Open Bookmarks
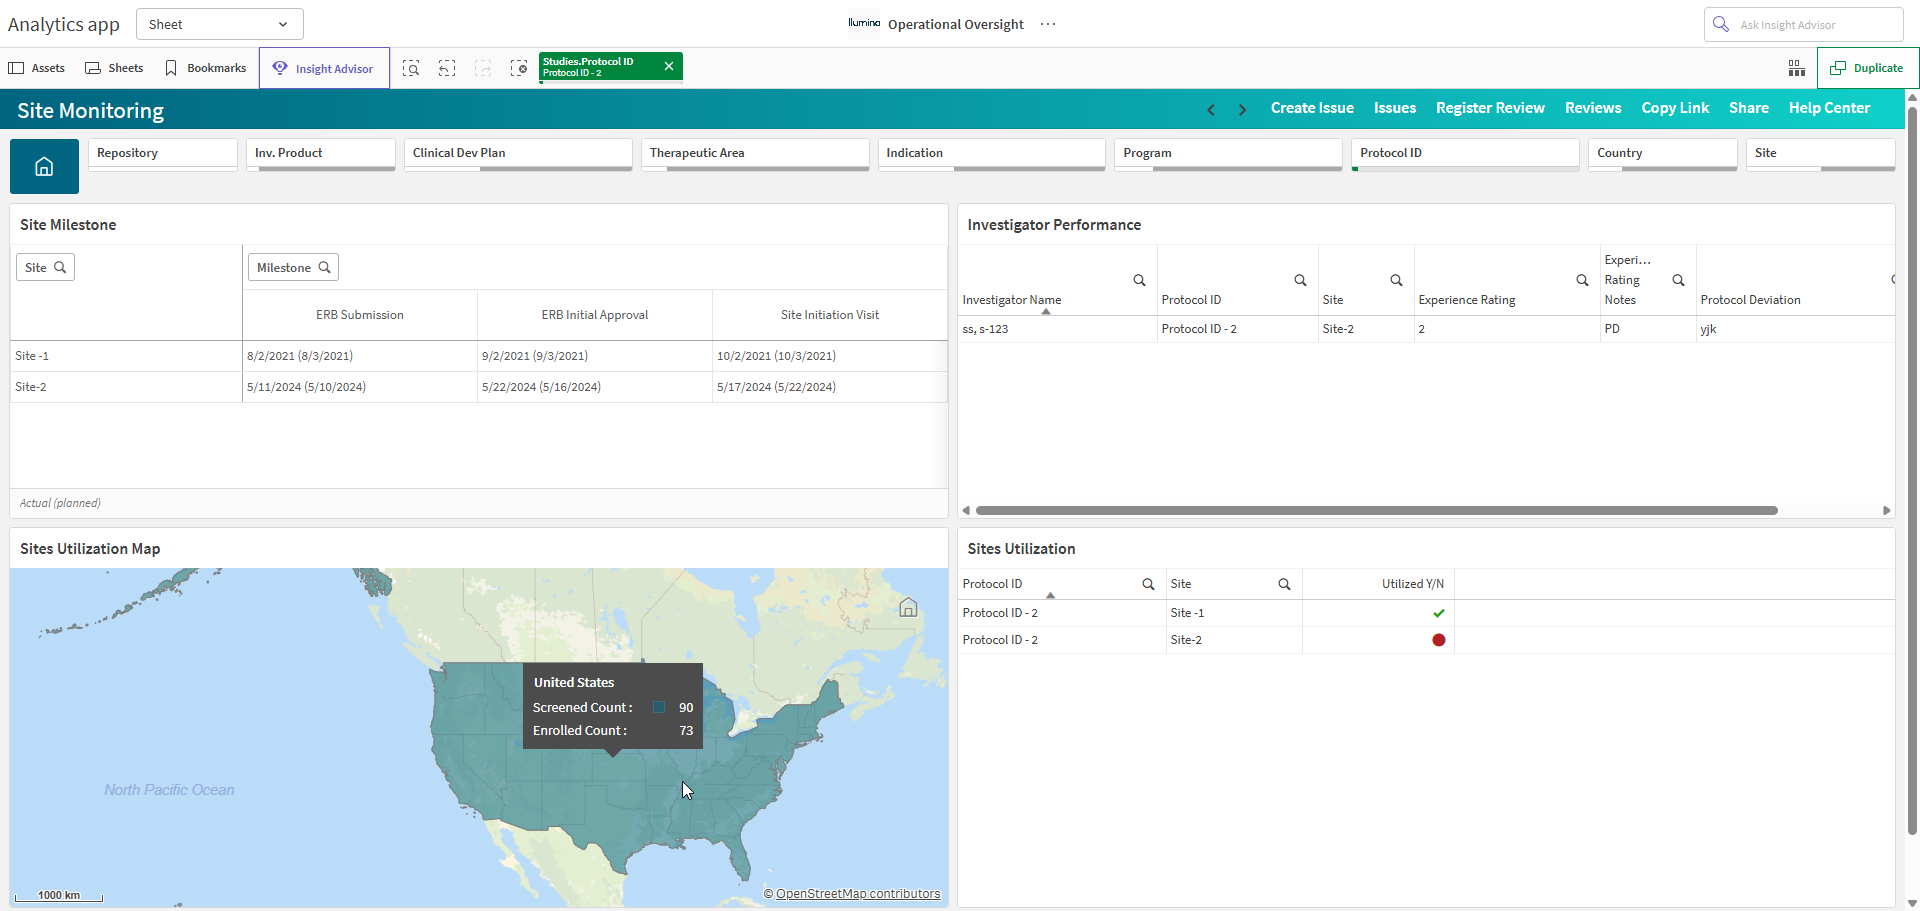1920x911 pixels. tap(205, 68)
